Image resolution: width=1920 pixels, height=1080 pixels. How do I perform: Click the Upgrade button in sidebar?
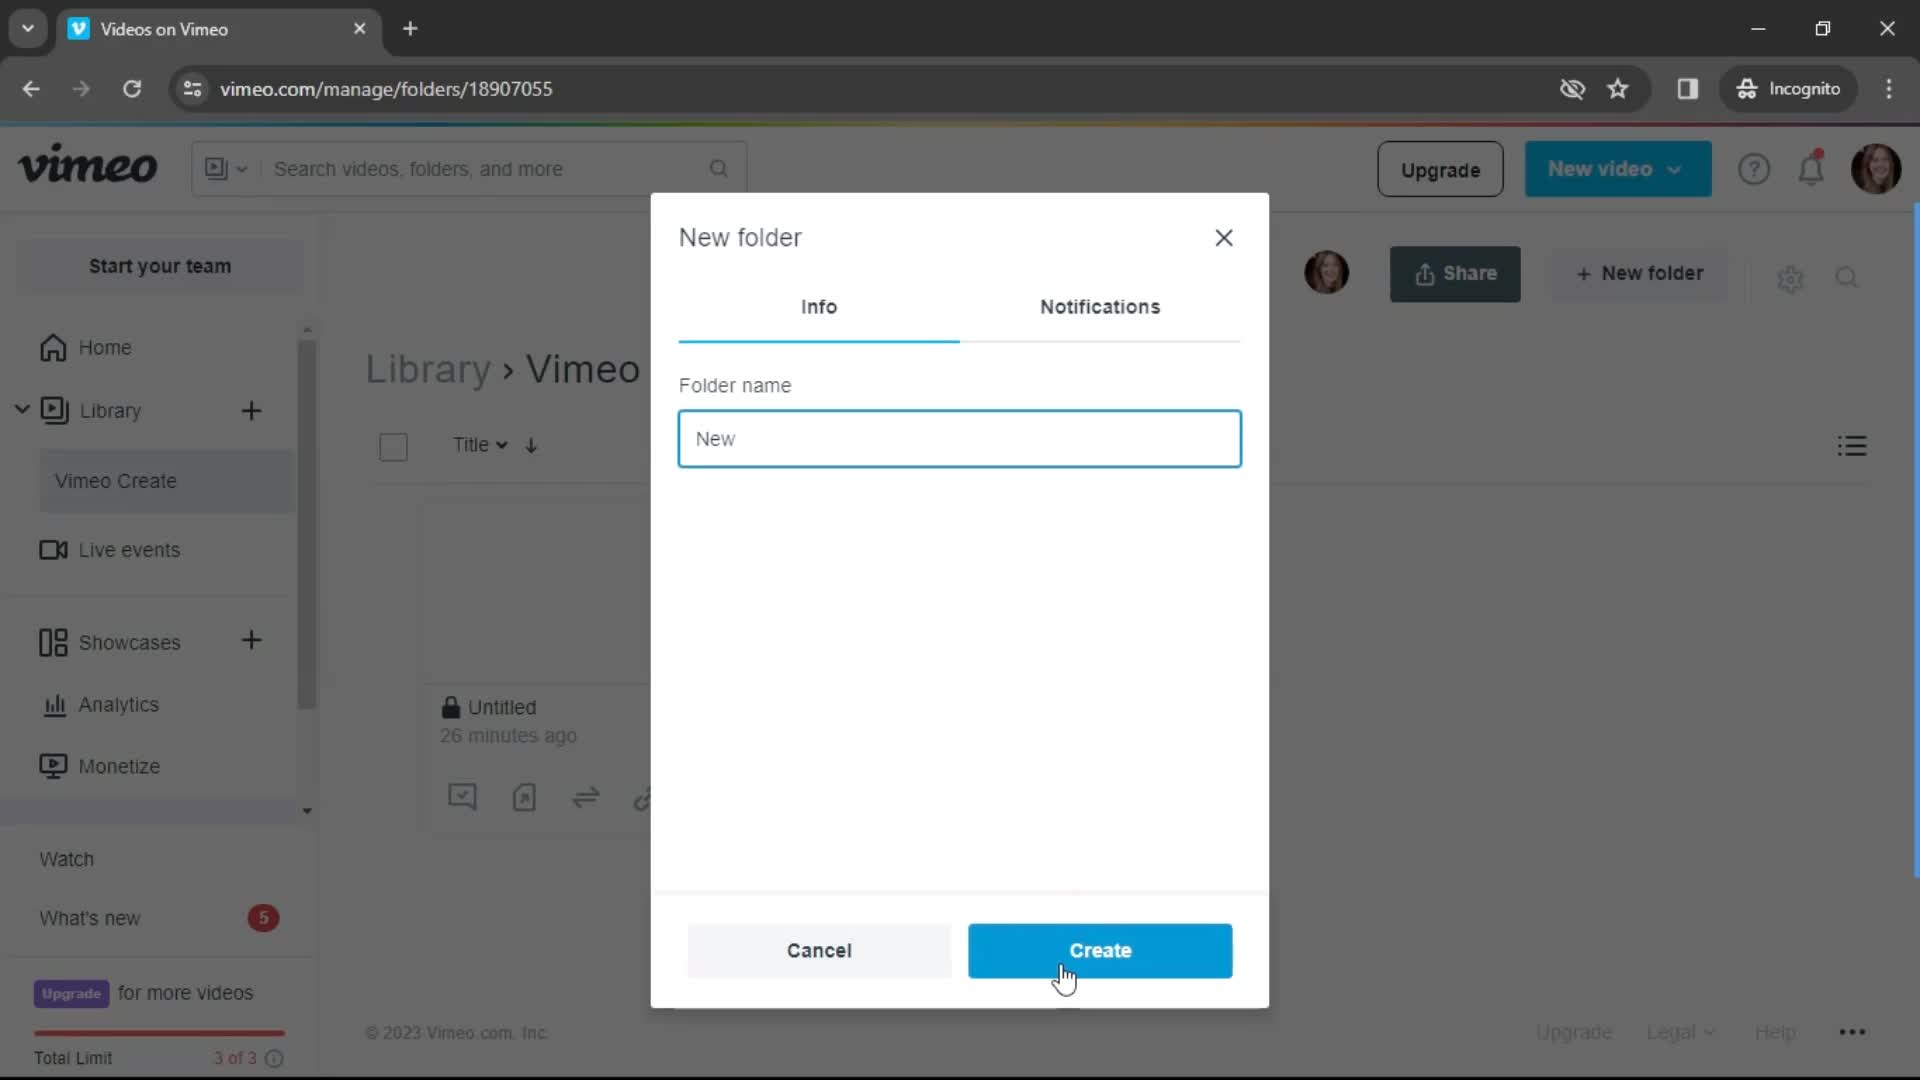[71, 993]
